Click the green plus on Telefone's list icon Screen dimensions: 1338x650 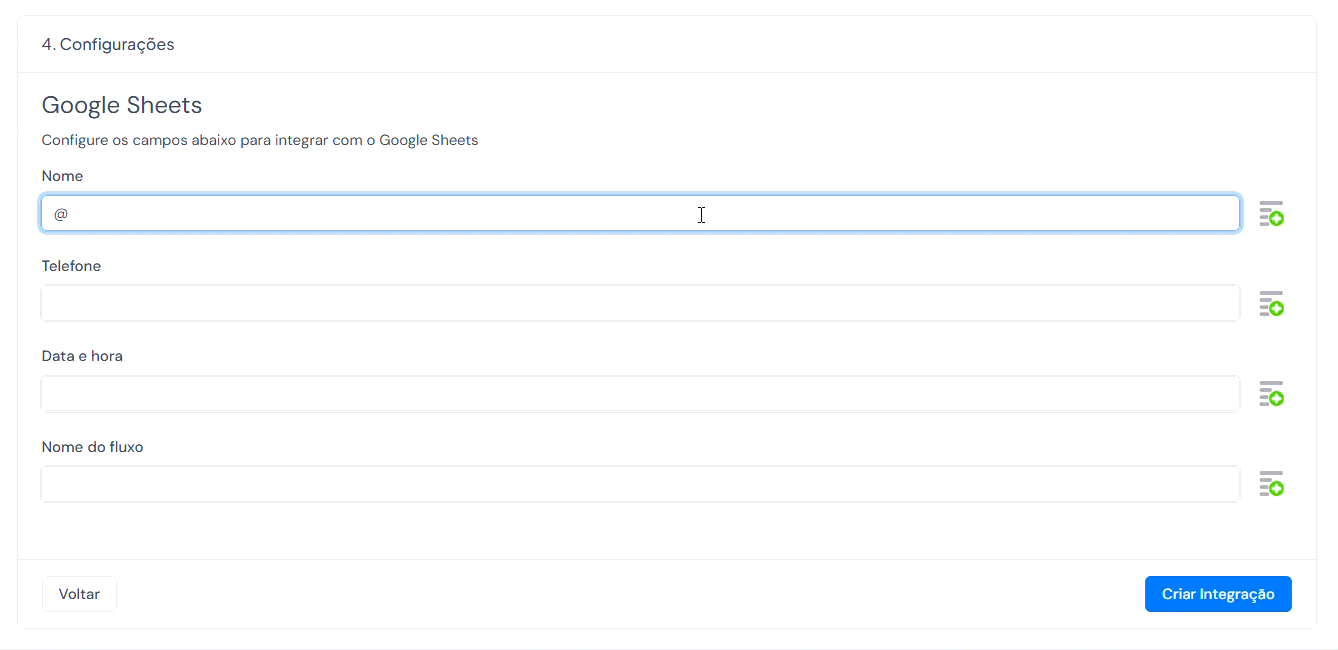click(x=1277, y=309)
